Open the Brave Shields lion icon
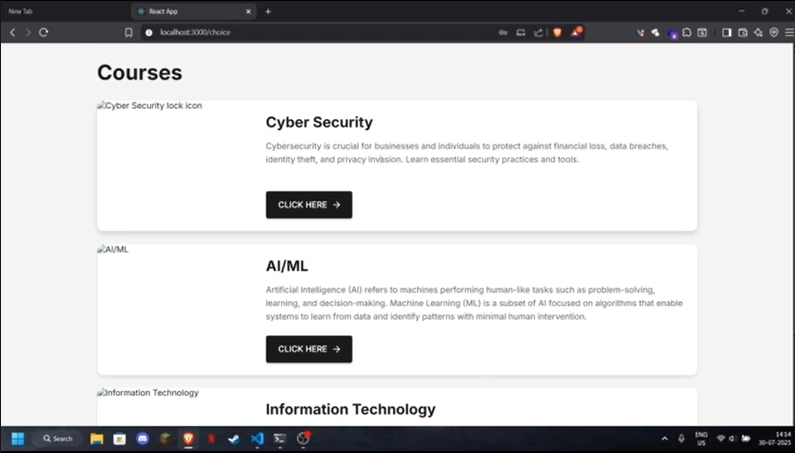The height and width of the screenshot is (453, 795). [557, 32]
